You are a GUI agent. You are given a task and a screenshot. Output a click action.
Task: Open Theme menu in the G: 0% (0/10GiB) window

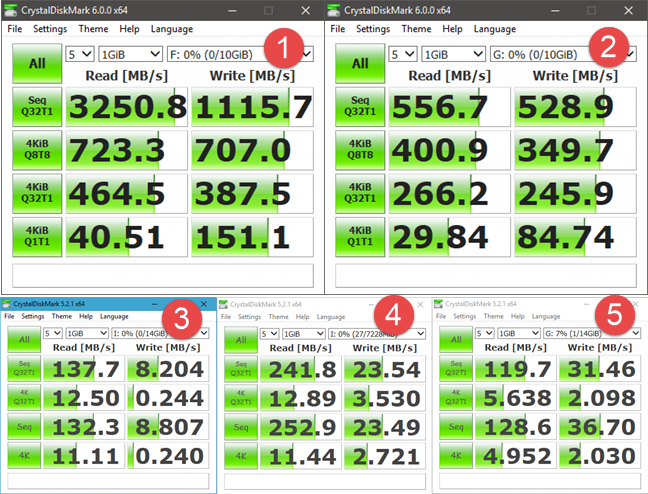pos(416,29)
